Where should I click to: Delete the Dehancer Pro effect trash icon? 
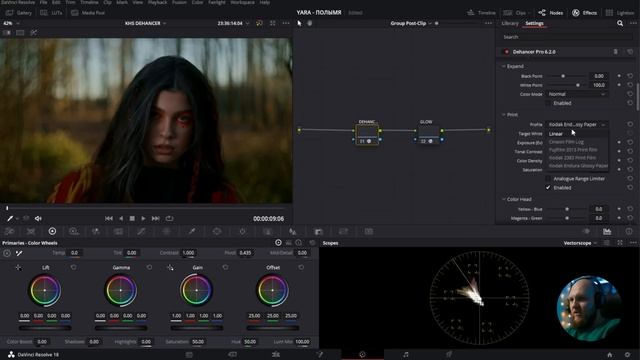click(x=616, y=52)
